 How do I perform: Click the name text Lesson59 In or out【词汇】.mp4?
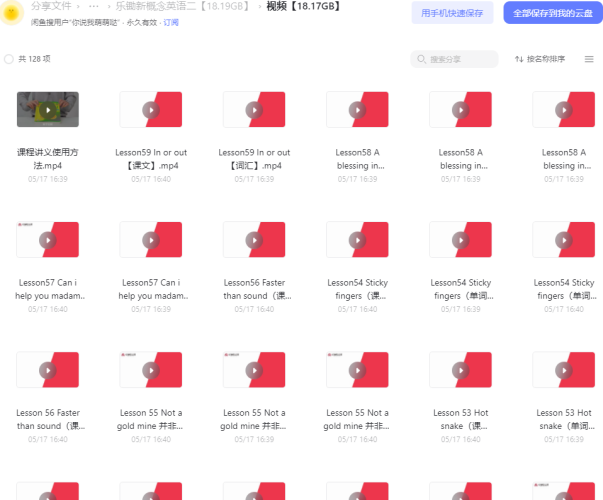[254, 159]
